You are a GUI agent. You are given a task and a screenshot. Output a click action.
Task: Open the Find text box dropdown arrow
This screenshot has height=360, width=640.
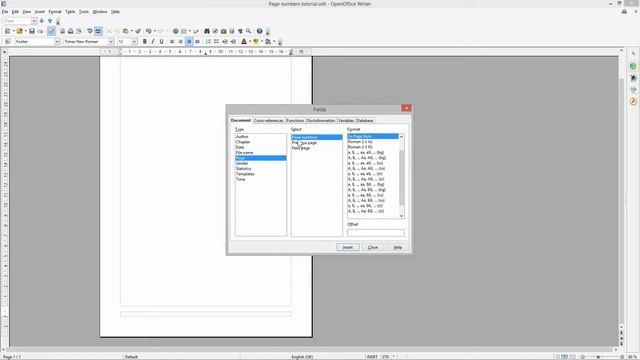[34, 21]
